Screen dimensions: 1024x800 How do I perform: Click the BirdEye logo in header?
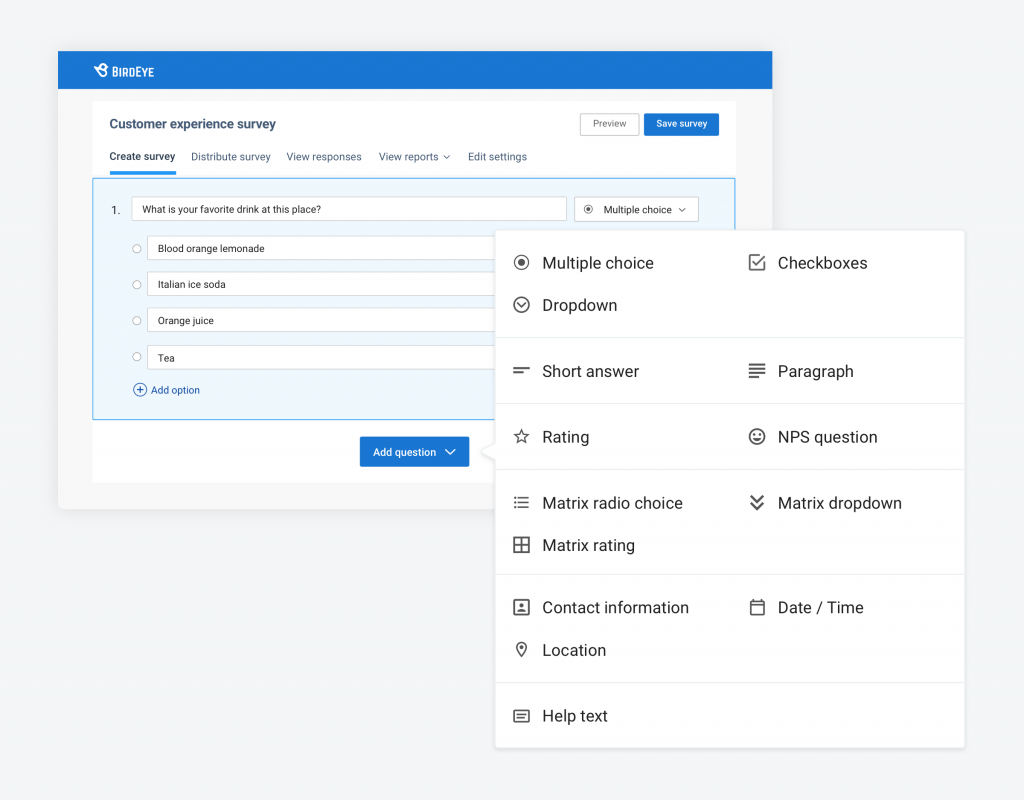(124, 71)
